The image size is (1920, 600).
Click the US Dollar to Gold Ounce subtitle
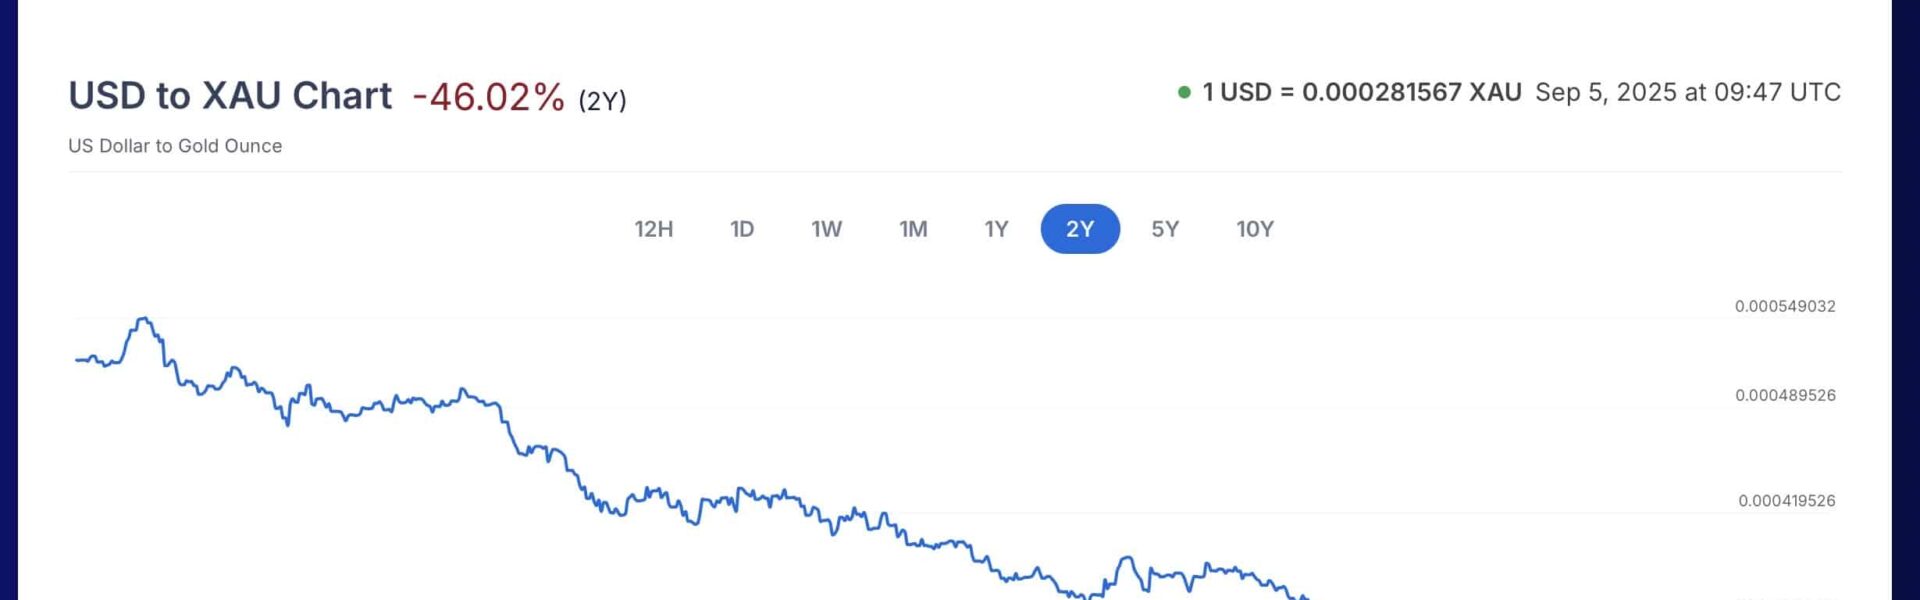click(175, 146)
